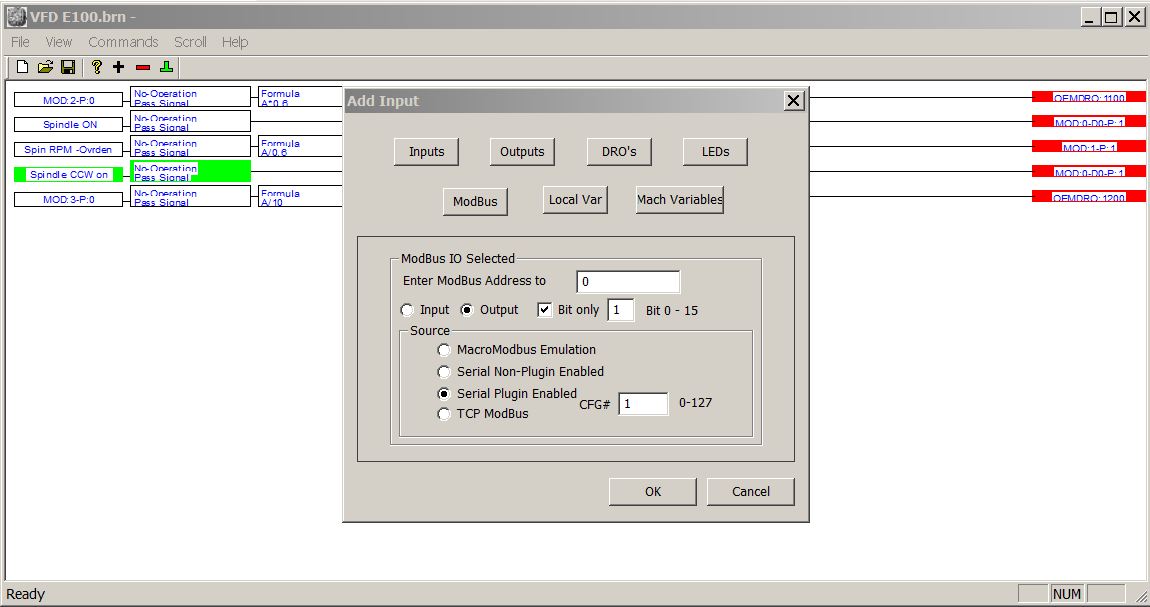Select Serial Non-Plugin Enabled source
Viewport: 1150px width, 607px height.
point(444,372)
